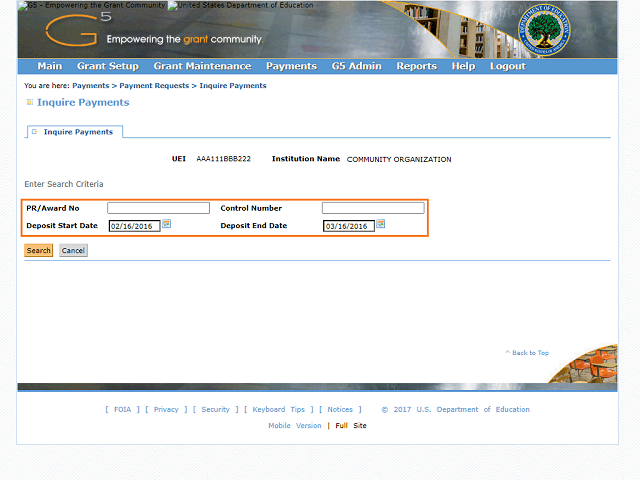Click Payment Requests breadcrumb link
640x480 pixels.
[154, 86]
